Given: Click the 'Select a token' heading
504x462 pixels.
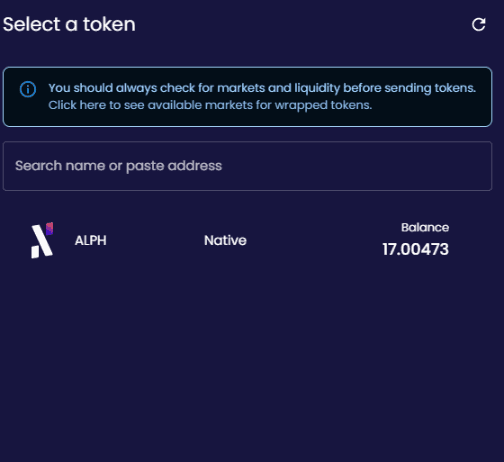Looking at the screenshot, I should pos(69,24).
